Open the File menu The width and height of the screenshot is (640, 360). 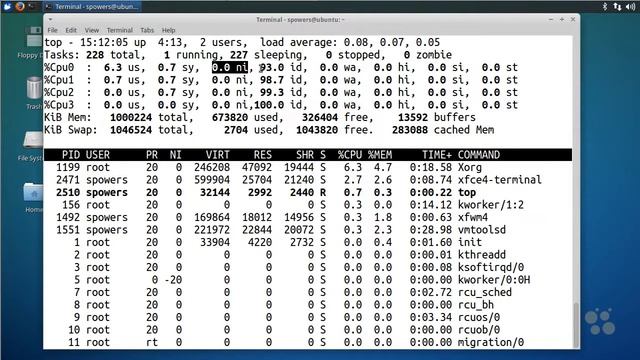click(x=52, y=30)
